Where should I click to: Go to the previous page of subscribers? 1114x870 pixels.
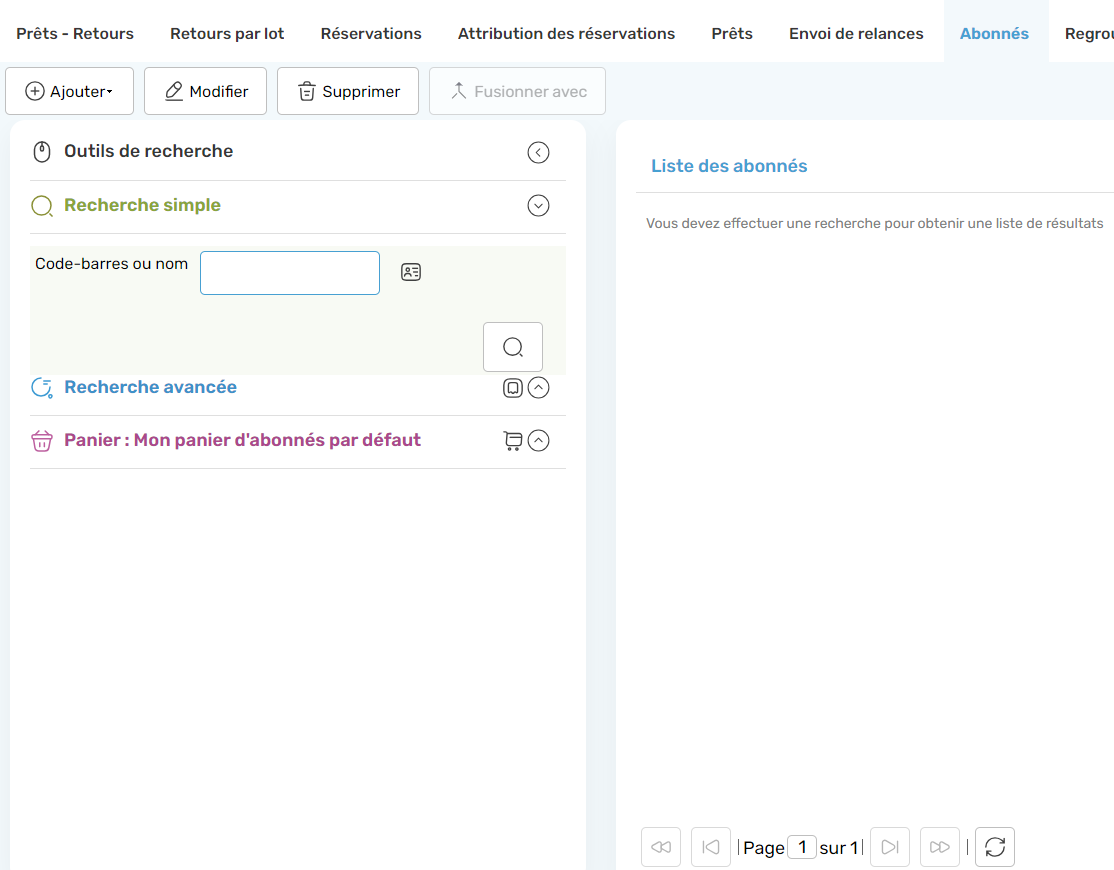[710, 846]
